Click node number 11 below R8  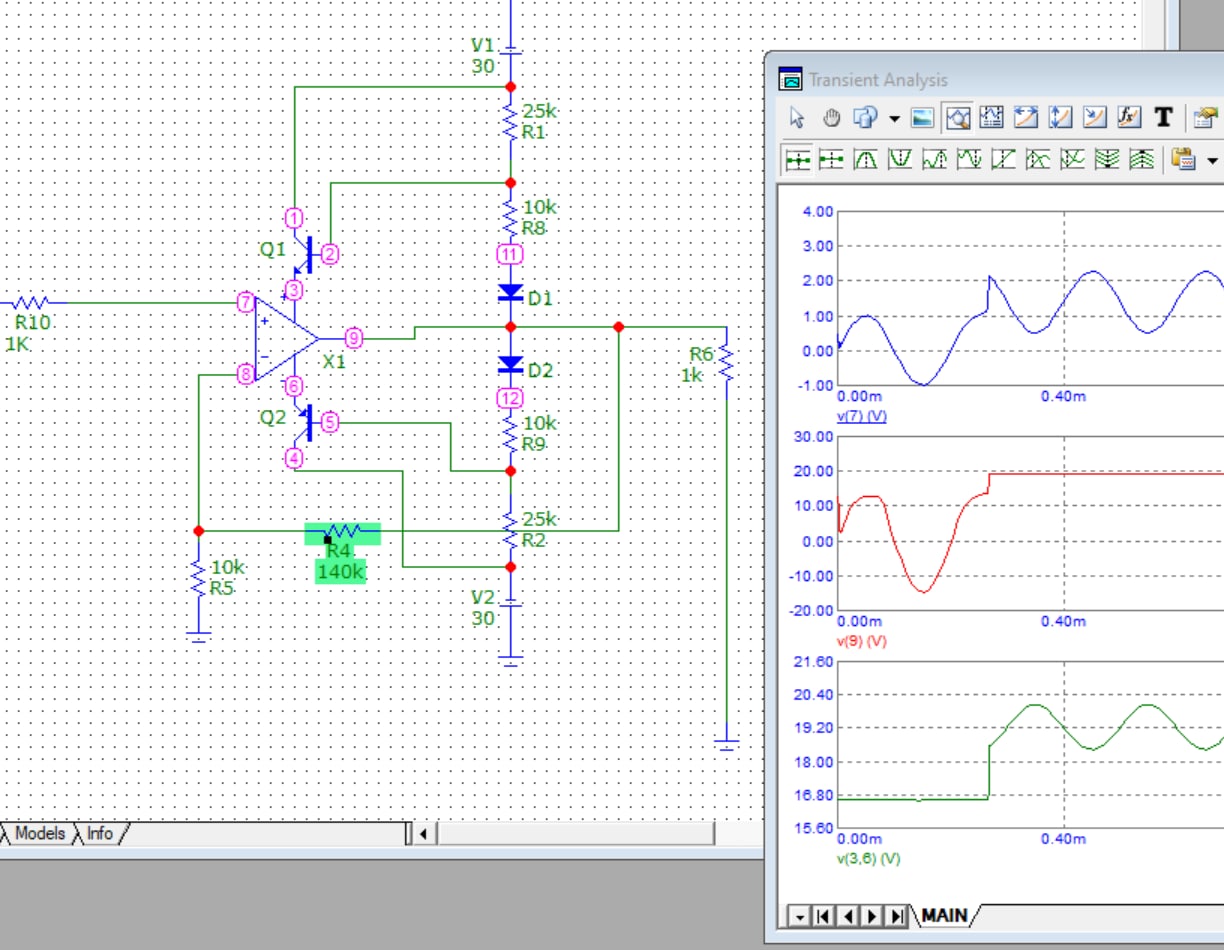(510, 254)
